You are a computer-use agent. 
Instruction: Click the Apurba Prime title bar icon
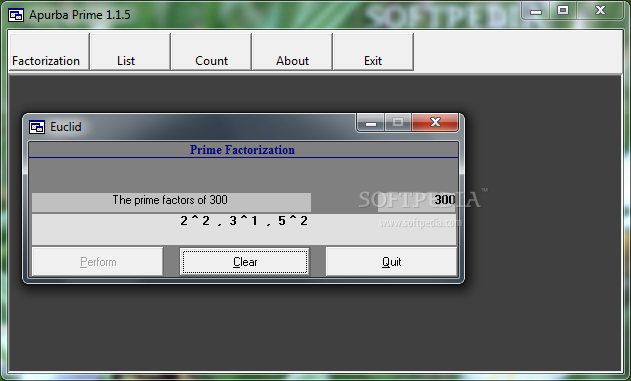(x=16, y=15)
